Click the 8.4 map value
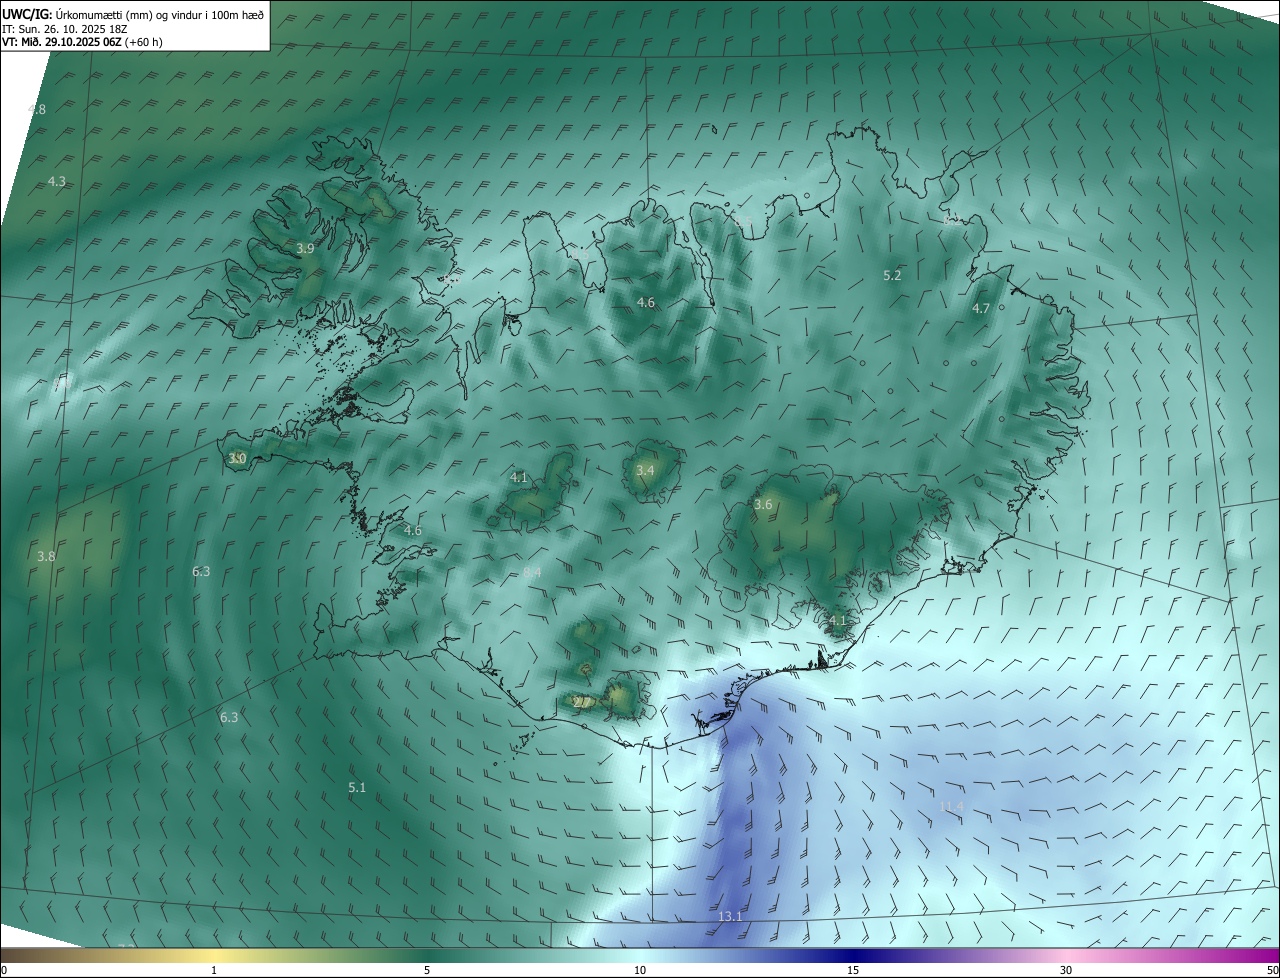Image resolution: width=1280 pixels, height=978 pixels. pyautogui.click(x=532, y=572)
